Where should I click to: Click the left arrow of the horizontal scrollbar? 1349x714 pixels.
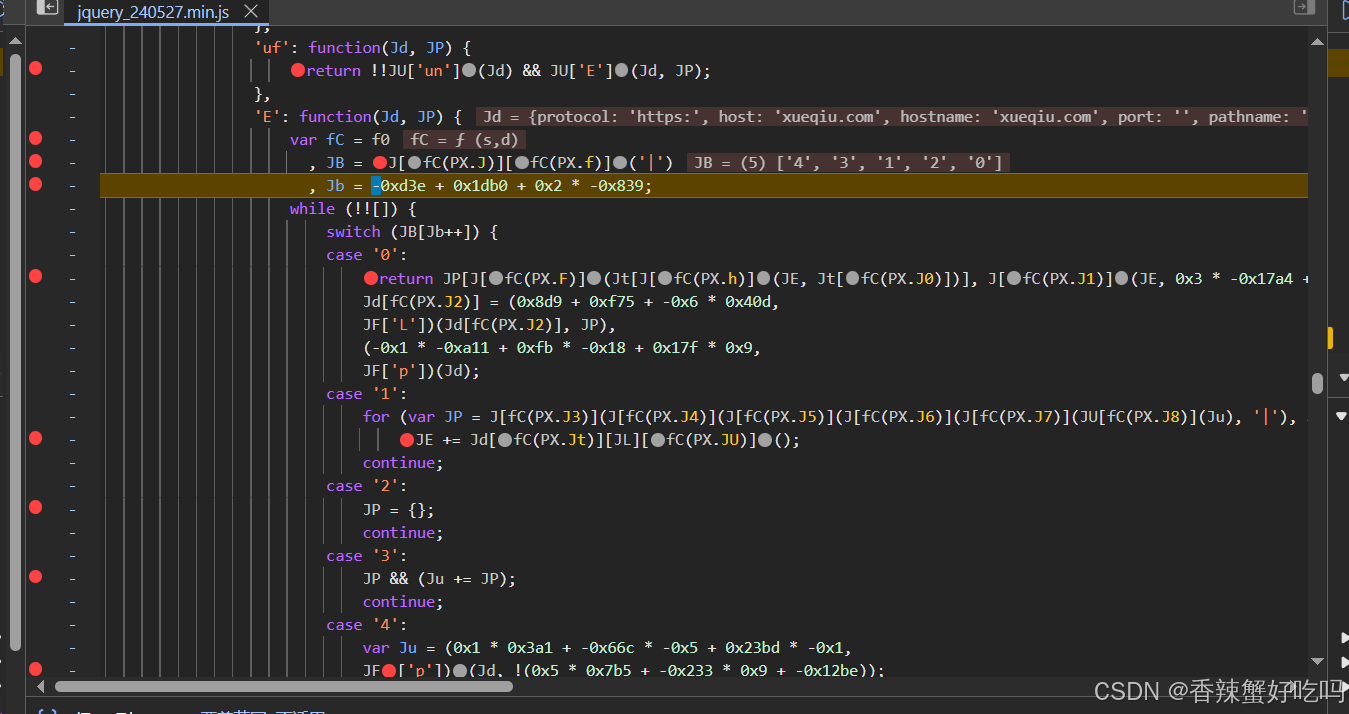pos(39,686)
